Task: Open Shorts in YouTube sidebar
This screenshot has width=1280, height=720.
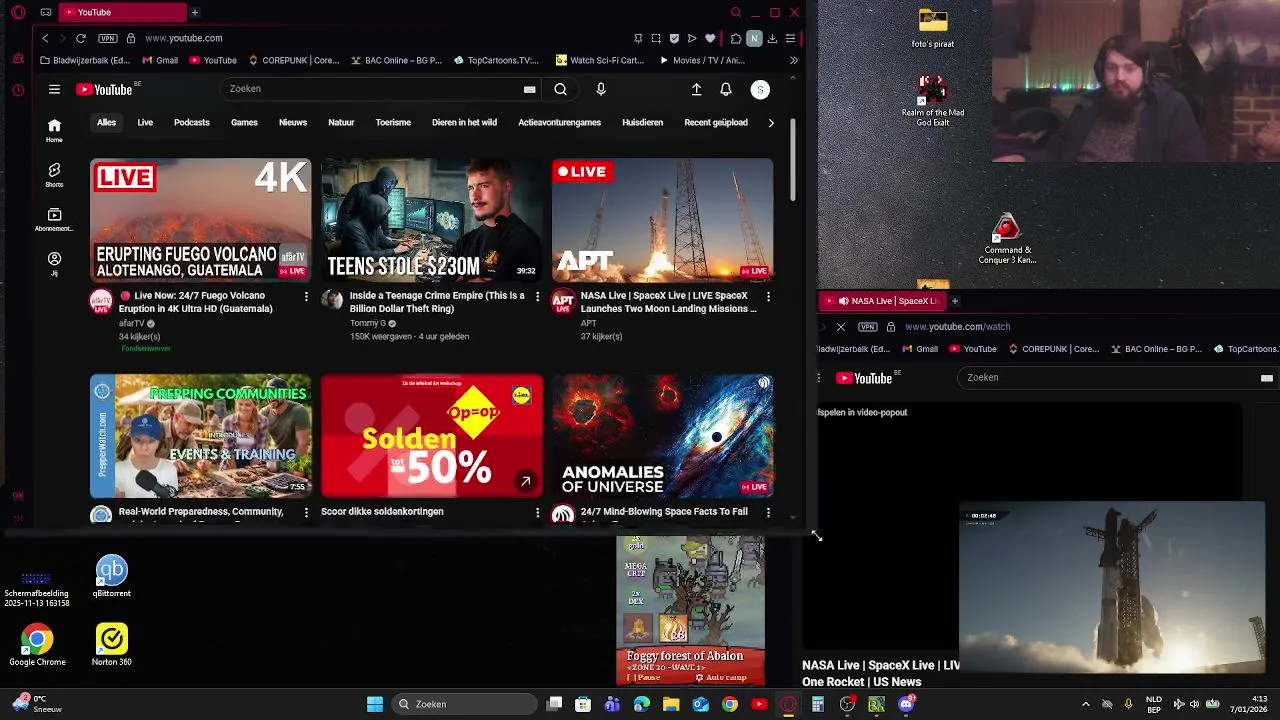Action: (54, 174)
